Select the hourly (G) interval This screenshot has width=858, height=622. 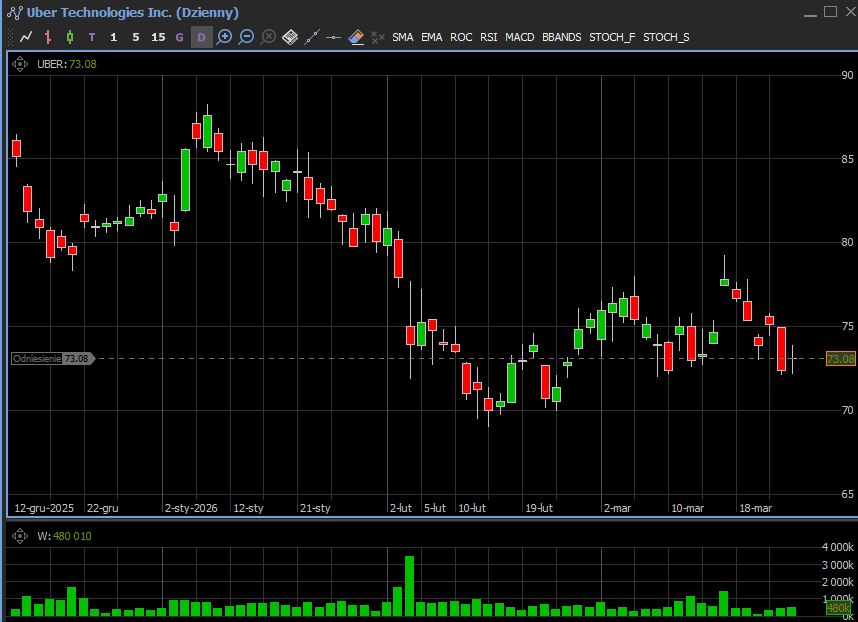click(x=180, y=37)
